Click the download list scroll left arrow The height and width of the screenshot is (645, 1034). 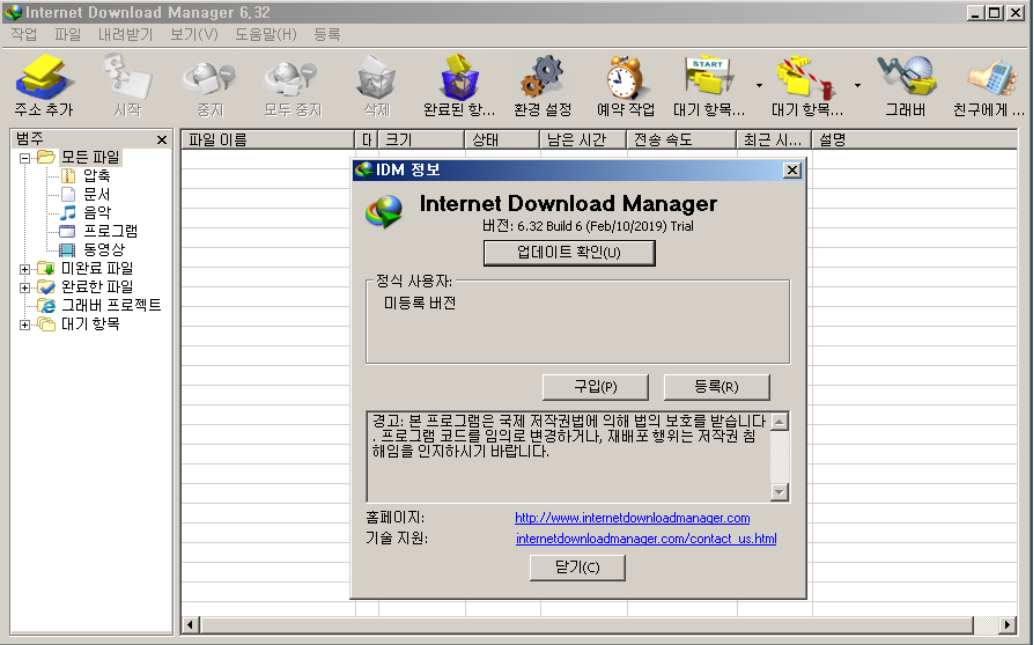(191, 624)
